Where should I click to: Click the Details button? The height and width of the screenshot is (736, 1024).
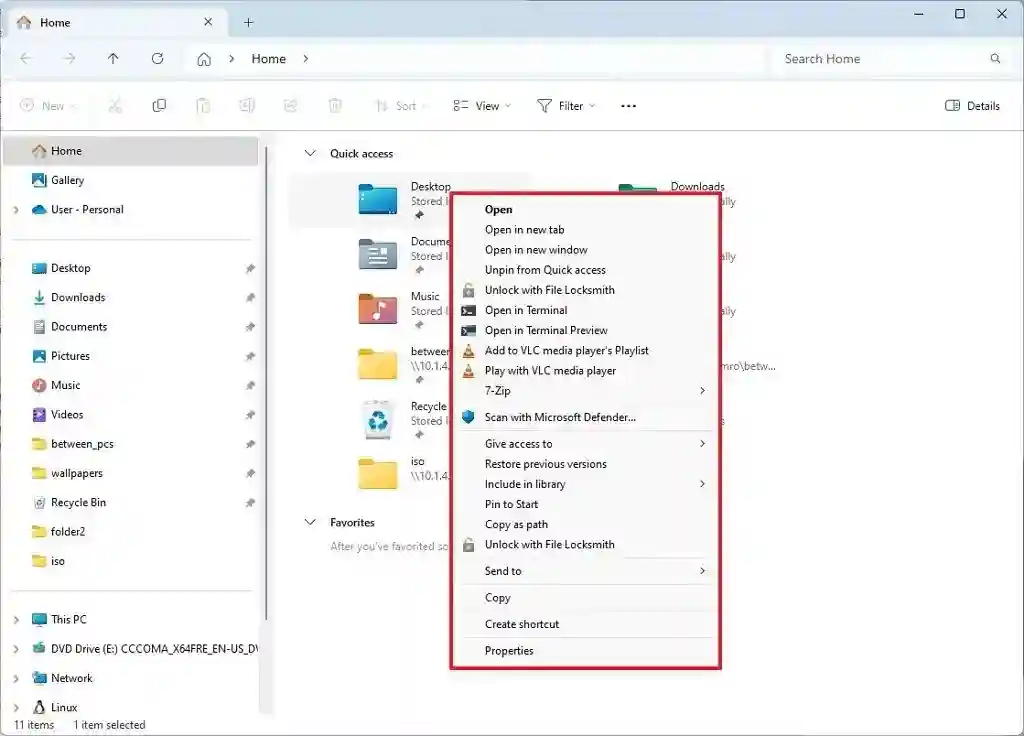(x=971, y=105)
